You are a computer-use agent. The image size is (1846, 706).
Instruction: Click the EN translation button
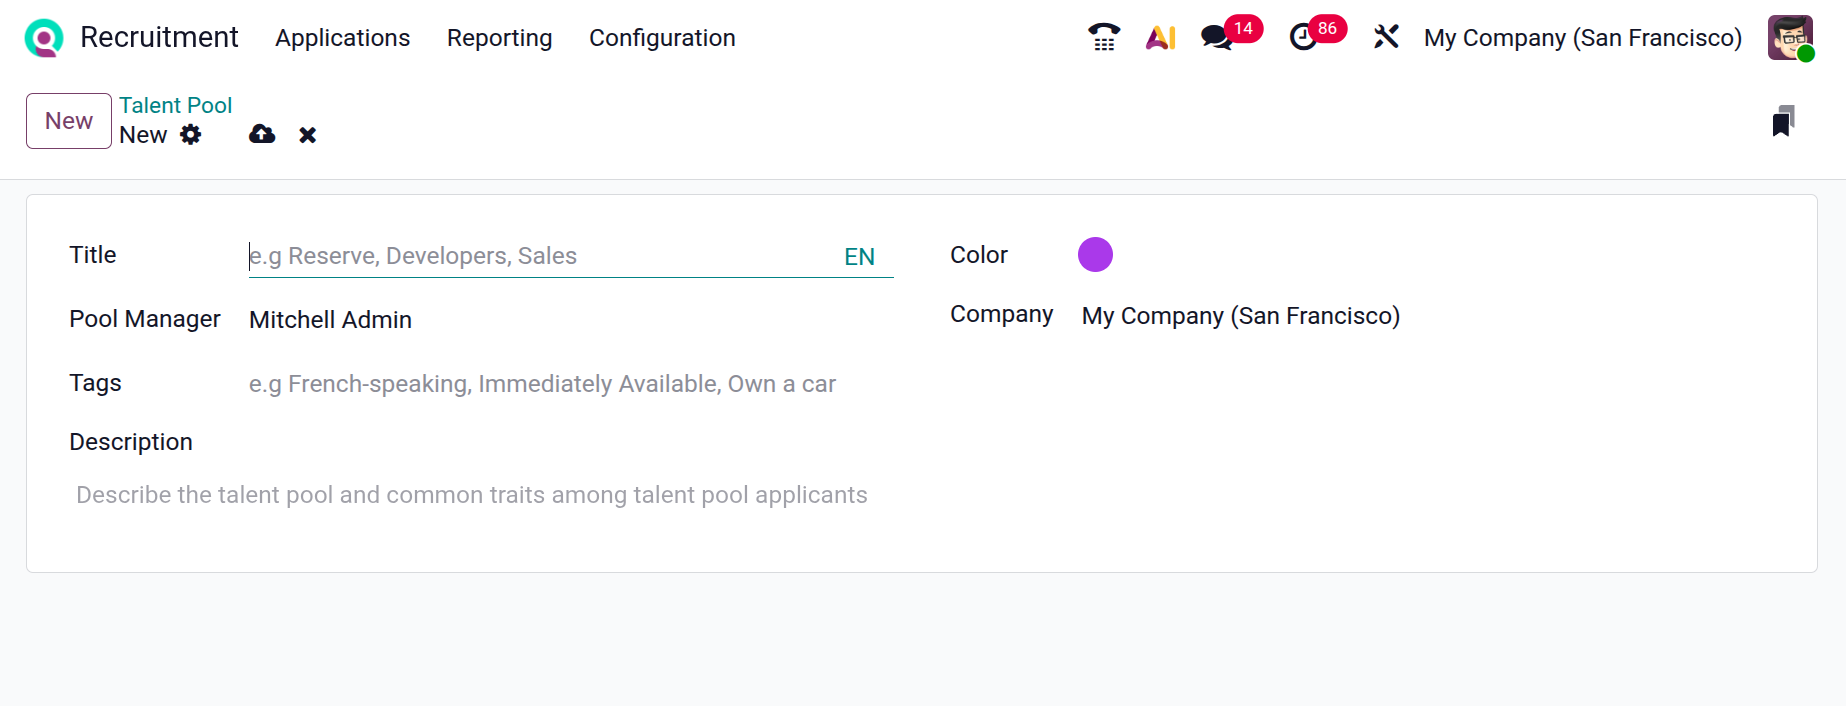859,257
